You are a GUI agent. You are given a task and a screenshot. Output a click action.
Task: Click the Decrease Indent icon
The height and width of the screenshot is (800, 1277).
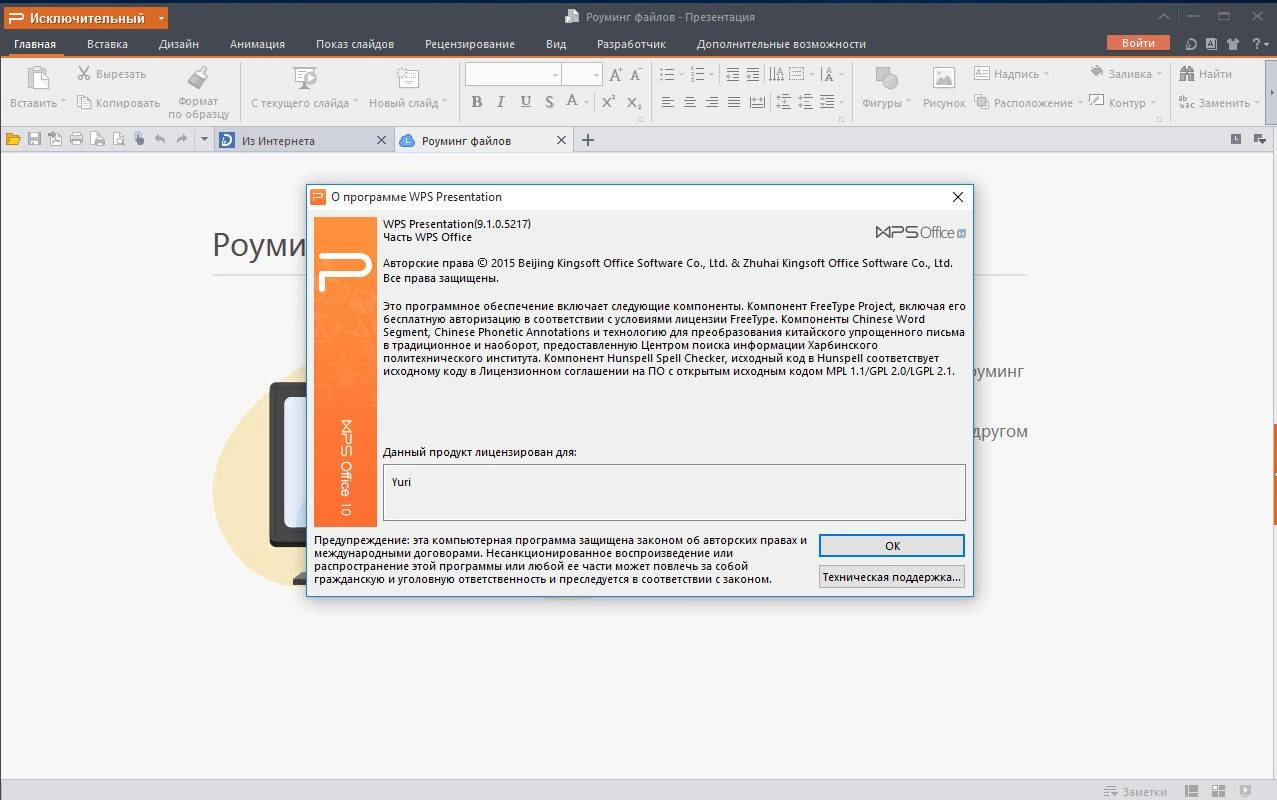coord(733,74)
